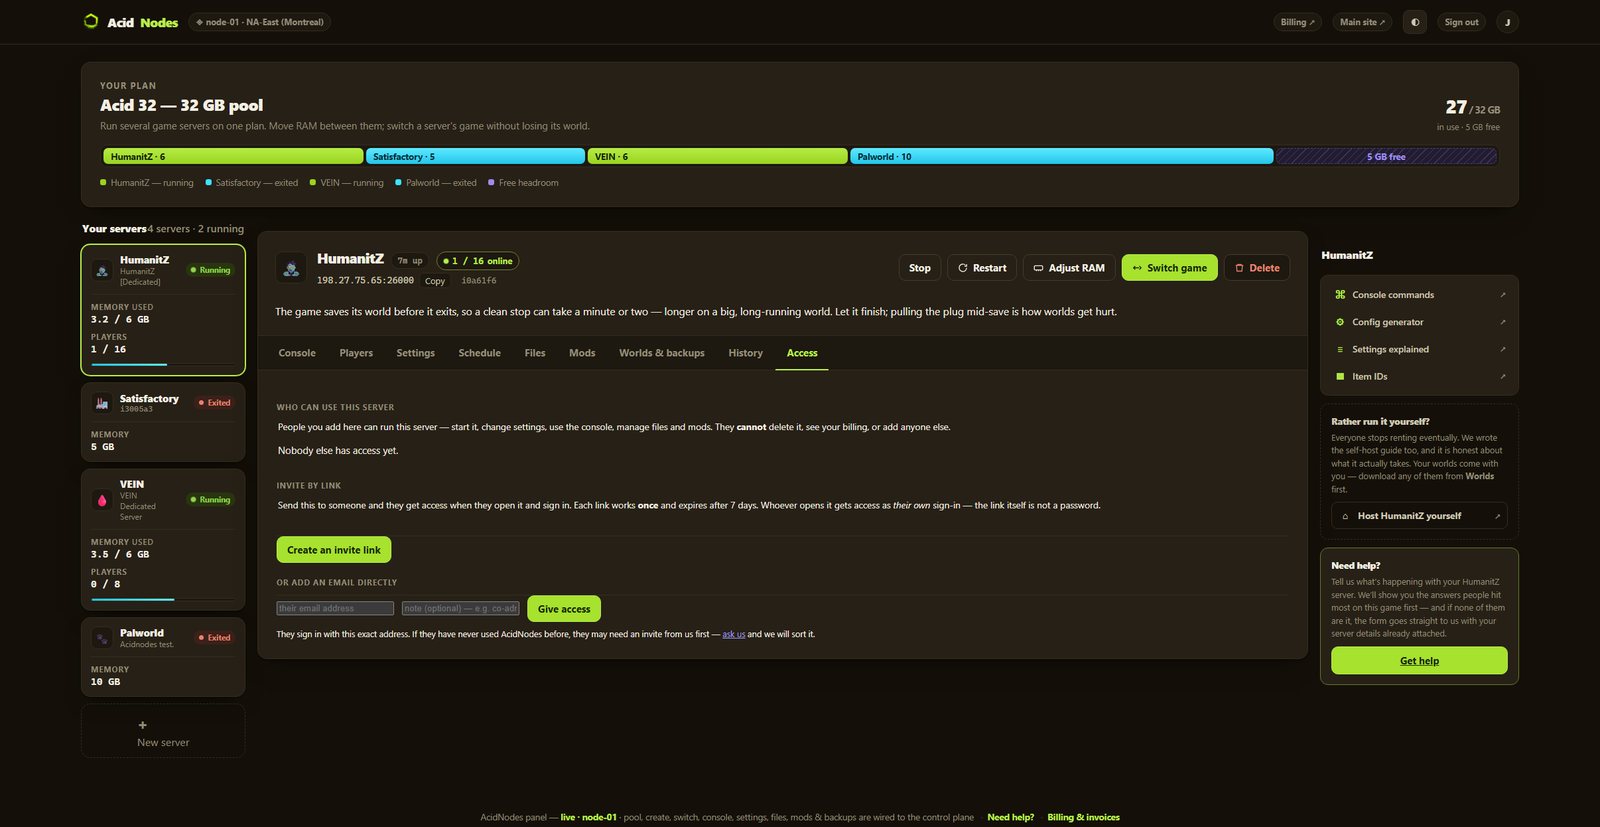Click the Get help button
This screenshot has height=827, width=1600.
[x=1419, y=661]
